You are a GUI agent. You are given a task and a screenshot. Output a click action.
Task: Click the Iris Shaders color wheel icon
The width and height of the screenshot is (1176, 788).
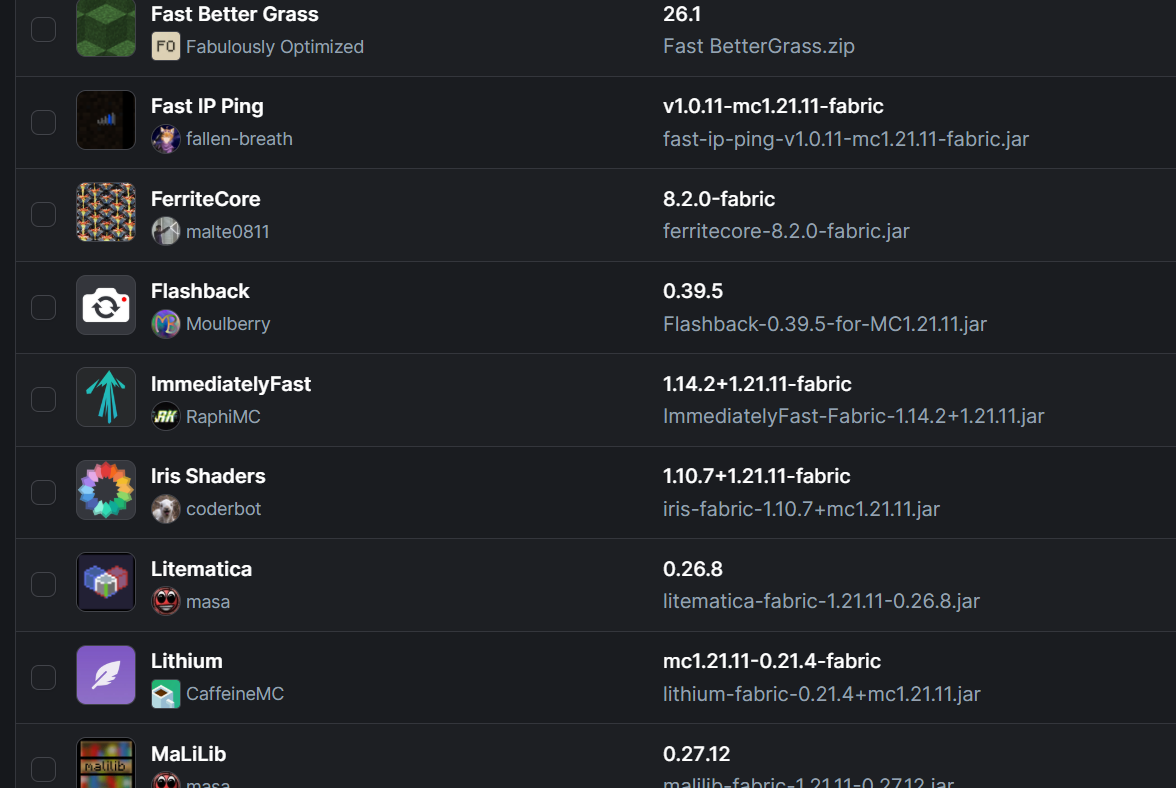coord(106,490)
